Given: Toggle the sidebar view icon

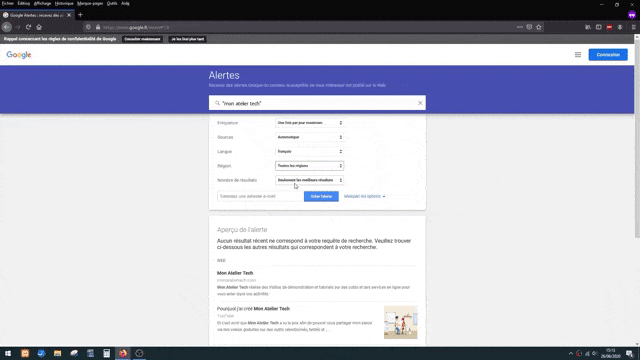Looking at the screenshot, I should tap(598, 27).
